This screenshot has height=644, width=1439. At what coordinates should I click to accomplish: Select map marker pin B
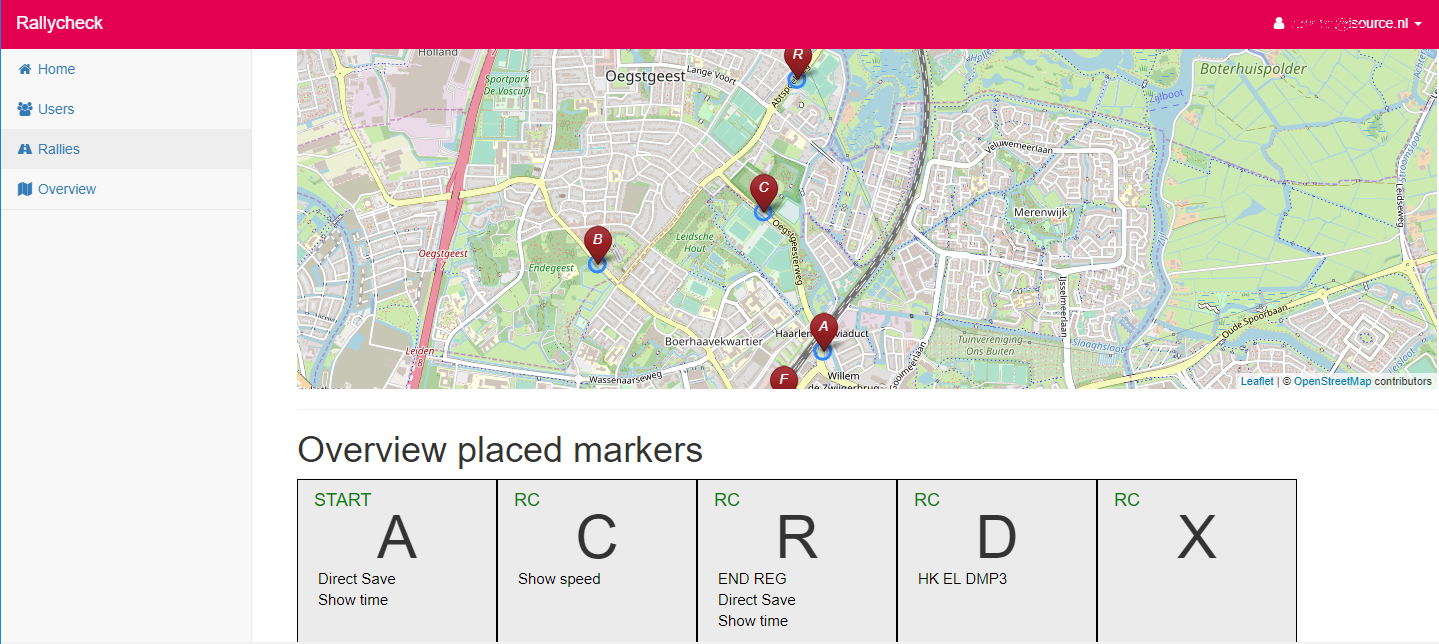tap(597, 242)
